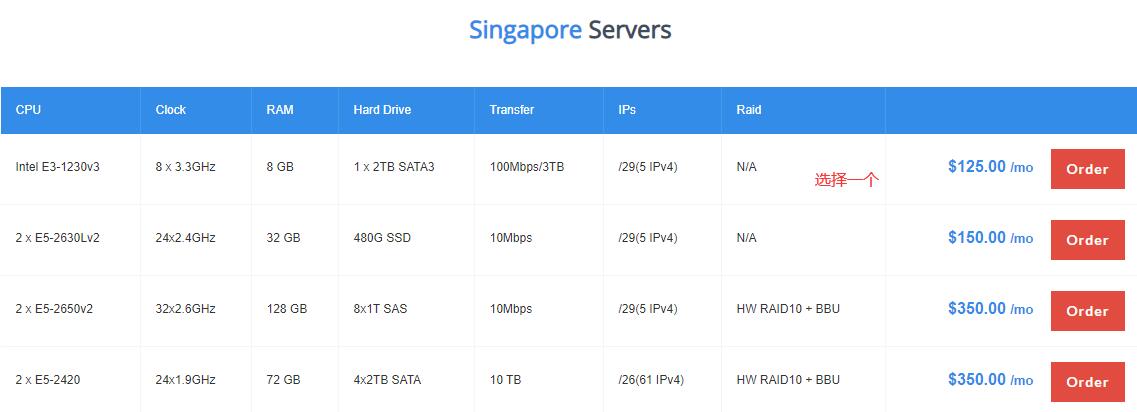Click 10Mbps transfer in the E5-2650v2 row
1137x412 pixels.
[511, 309]
